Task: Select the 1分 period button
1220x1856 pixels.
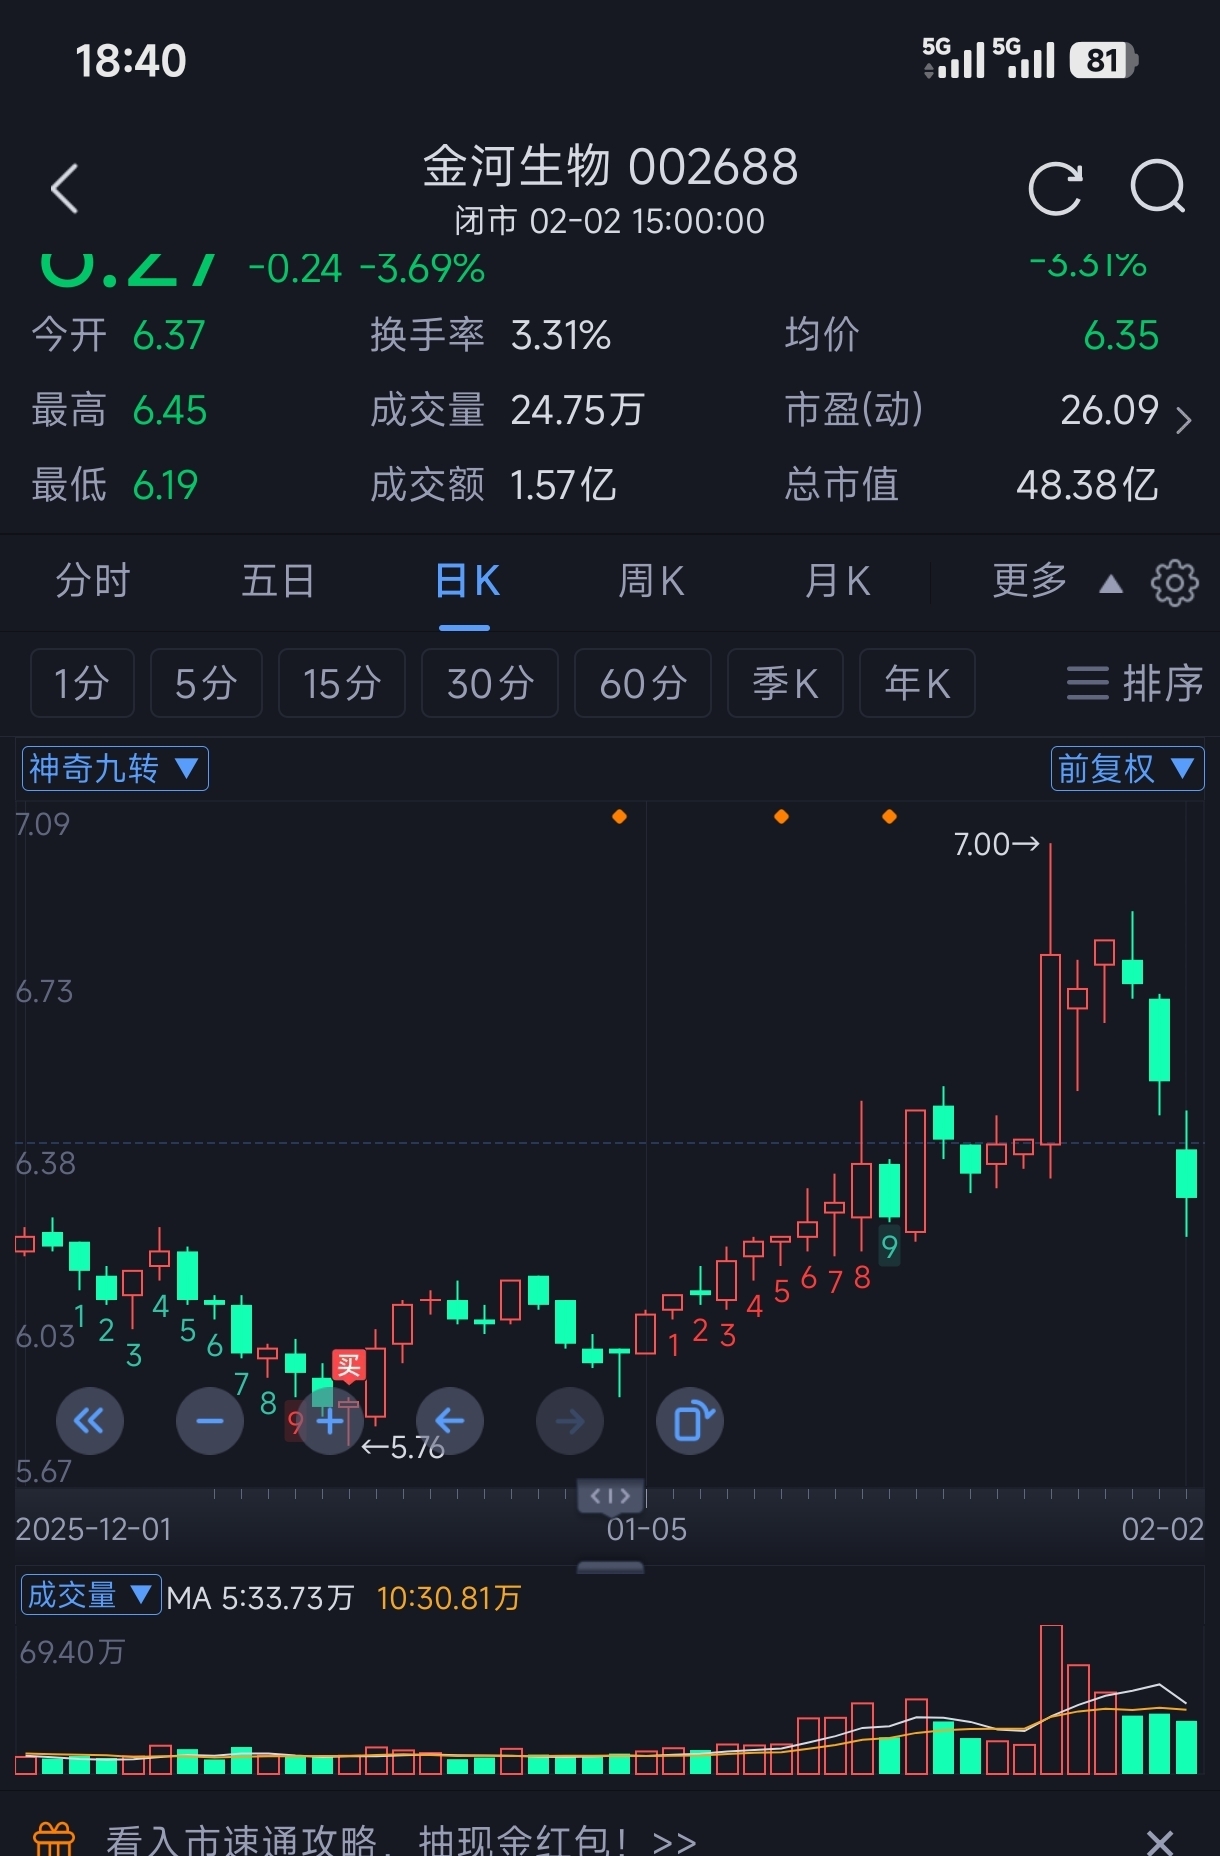Action: 82,683
